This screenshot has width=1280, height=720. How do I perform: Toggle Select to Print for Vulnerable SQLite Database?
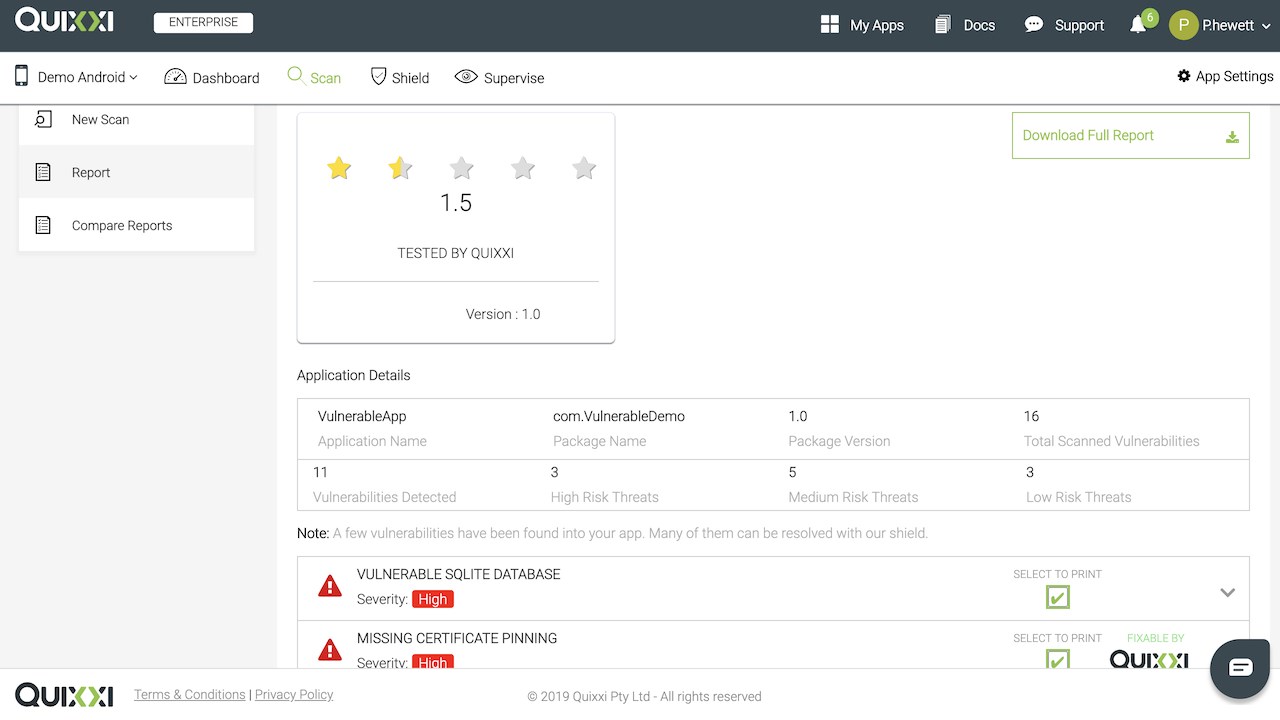pos(1057,597)
